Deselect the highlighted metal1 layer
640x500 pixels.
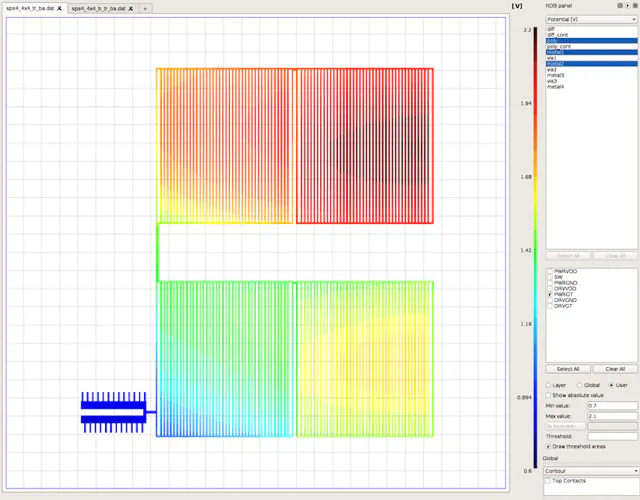coord(591,52)
